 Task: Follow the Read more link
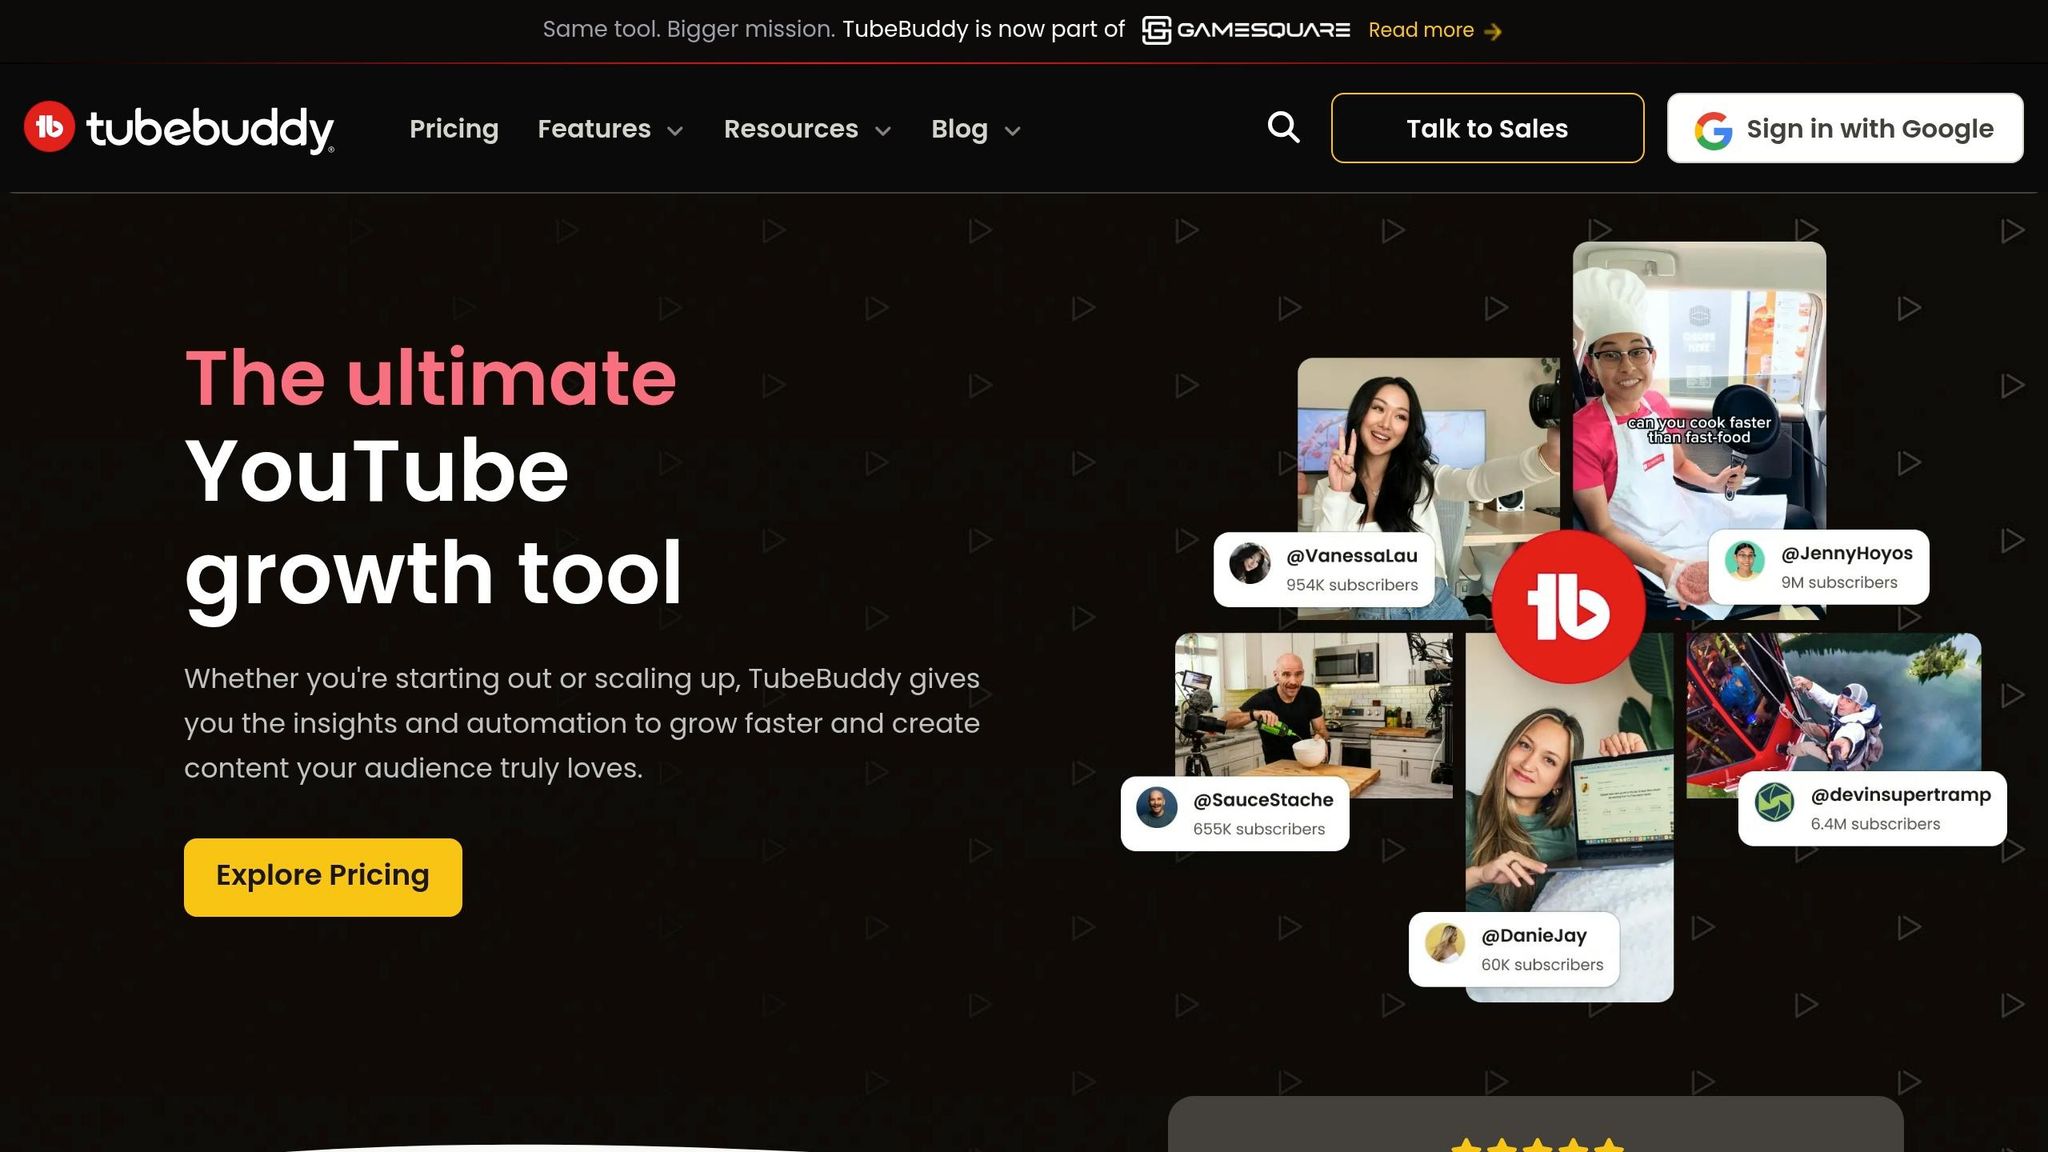click(1434, 30)
